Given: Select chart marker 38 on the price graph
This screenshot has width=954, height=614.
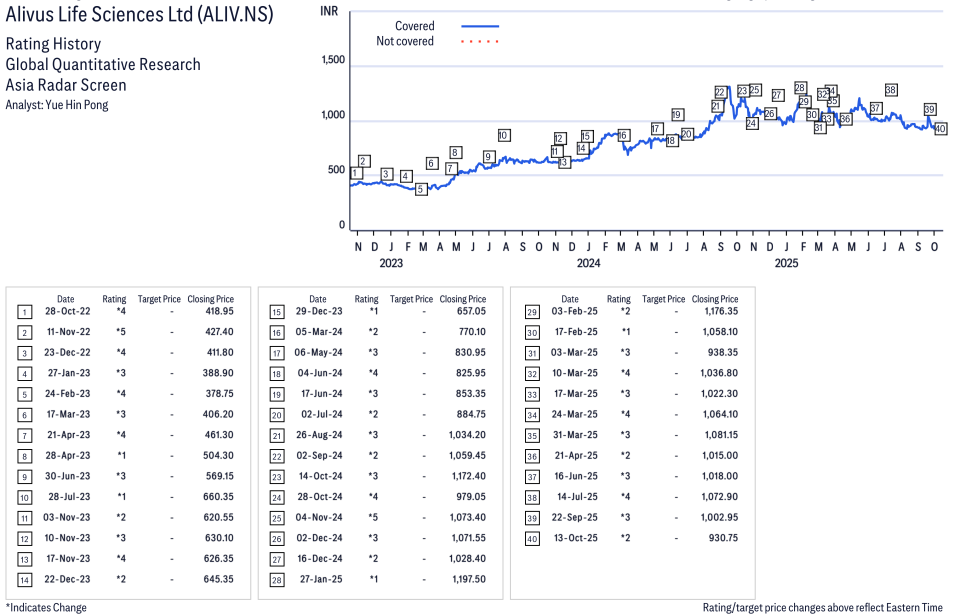Looking at the screenshot, I should click(x=891, y=90).
